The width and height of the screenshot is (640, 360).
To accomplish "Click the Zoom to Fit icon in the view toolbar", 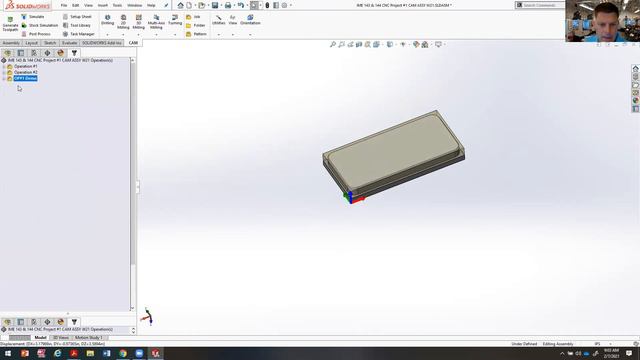I will 333,44.
